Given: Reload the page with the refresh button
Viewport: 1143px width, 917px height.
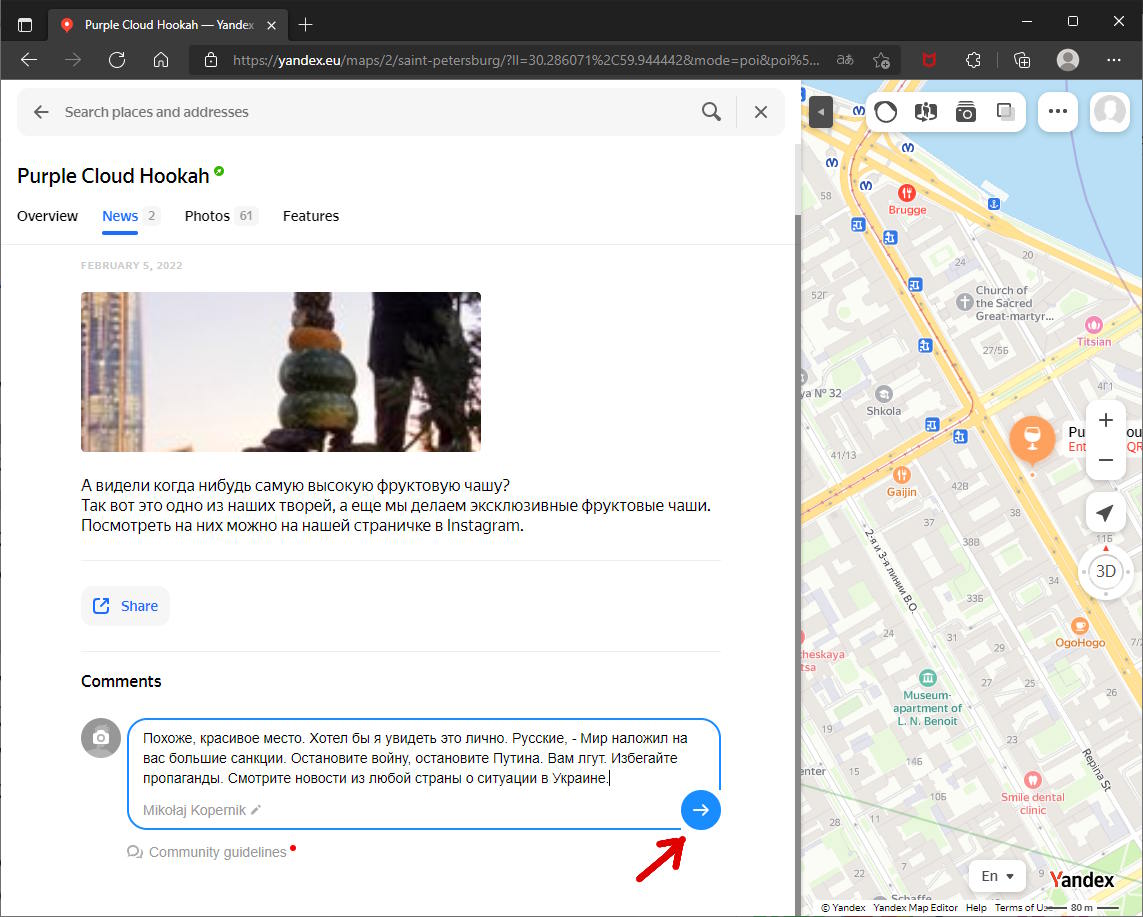Looking at the screenshot, I should coord(117,60).
